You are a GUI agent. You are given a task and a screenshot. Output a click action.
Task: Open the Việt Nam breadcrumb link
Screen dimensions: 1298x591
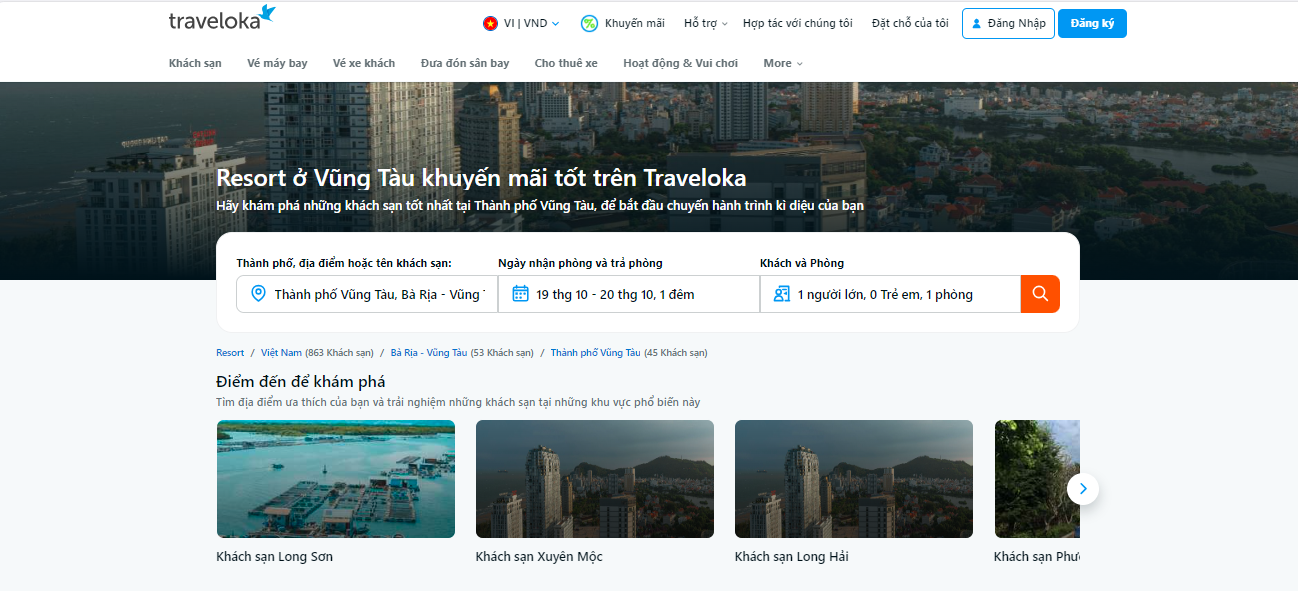pos(281,353)
